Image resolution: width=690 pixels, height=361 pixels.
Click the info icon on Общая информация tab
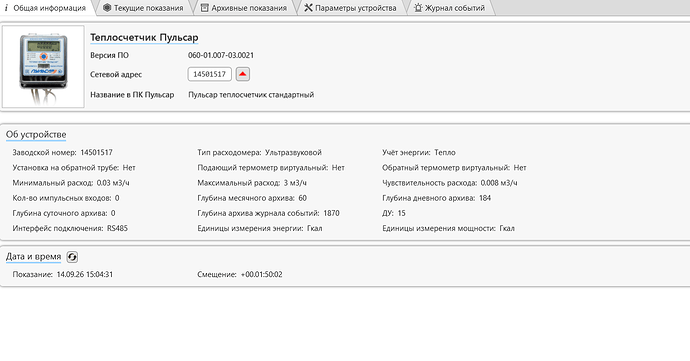6,8
